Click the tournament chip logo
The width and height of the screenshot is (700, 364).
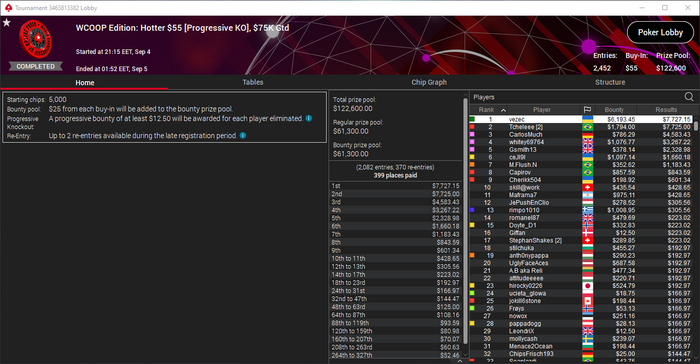click(35, 40)
